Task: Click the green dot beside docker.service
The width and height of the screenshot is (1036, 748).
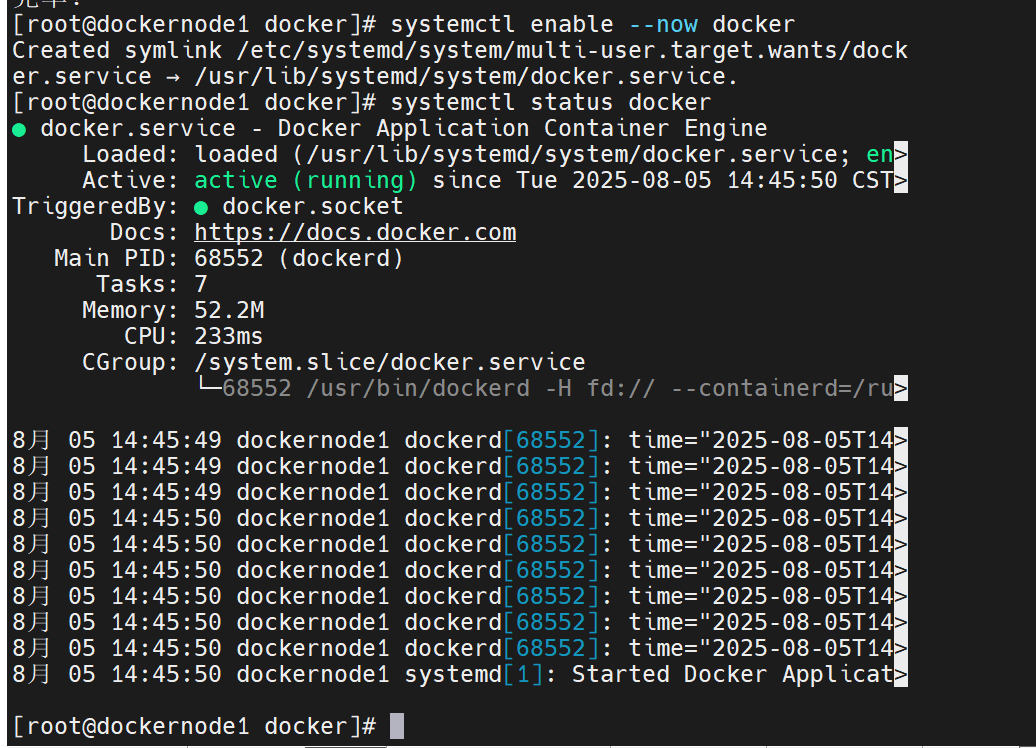Action: [19, 130]
